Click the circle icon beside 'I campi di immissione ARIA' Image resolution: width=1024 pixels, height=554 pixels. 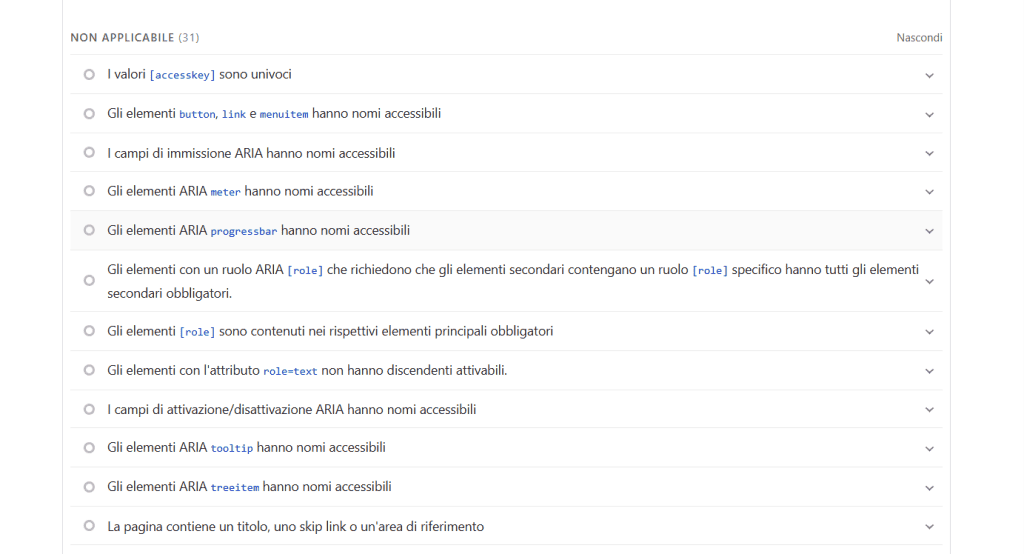pos(89,153)
